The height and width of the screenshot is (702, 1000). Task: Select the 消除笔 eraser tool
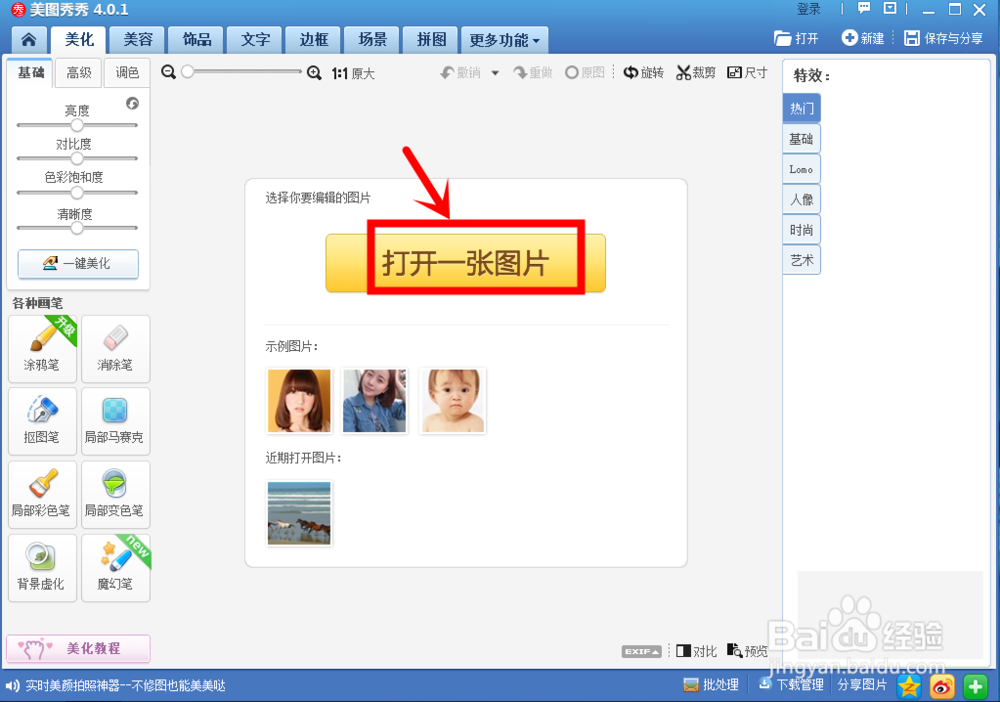115,349
